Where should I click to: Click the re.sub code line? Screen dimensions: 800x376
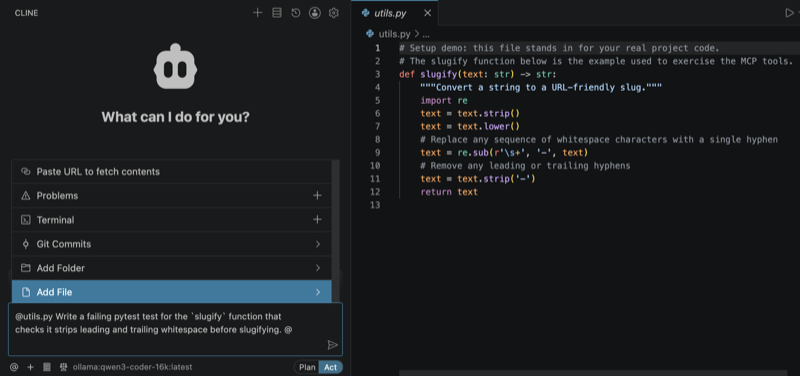(504, 153)
